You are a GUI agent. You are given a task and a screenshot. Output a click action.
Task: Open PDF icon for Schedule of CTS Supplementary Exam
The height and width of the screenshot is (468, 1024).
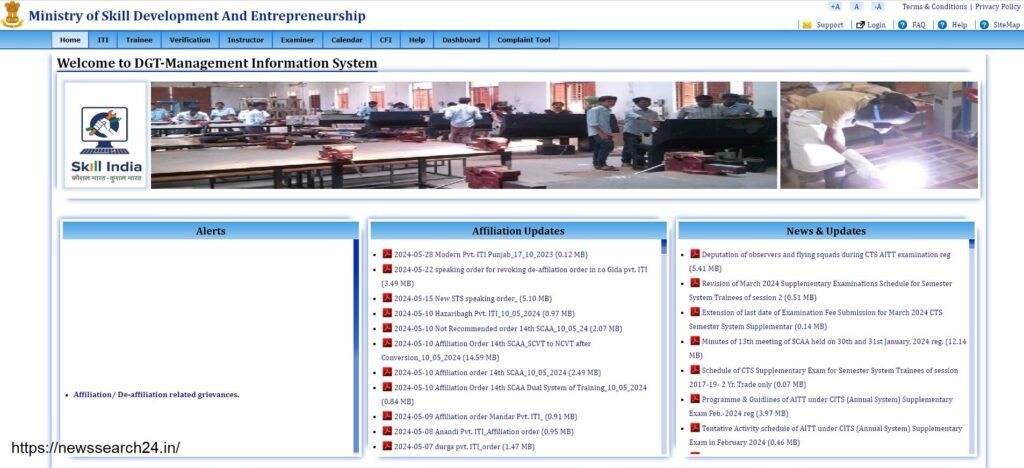[695, 369]
